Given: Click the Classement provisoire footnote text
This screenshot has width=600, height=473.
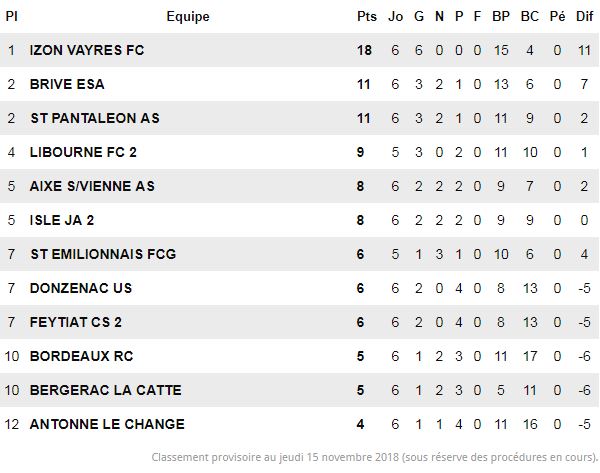Looking at the screenshot, I should (375, 457).
